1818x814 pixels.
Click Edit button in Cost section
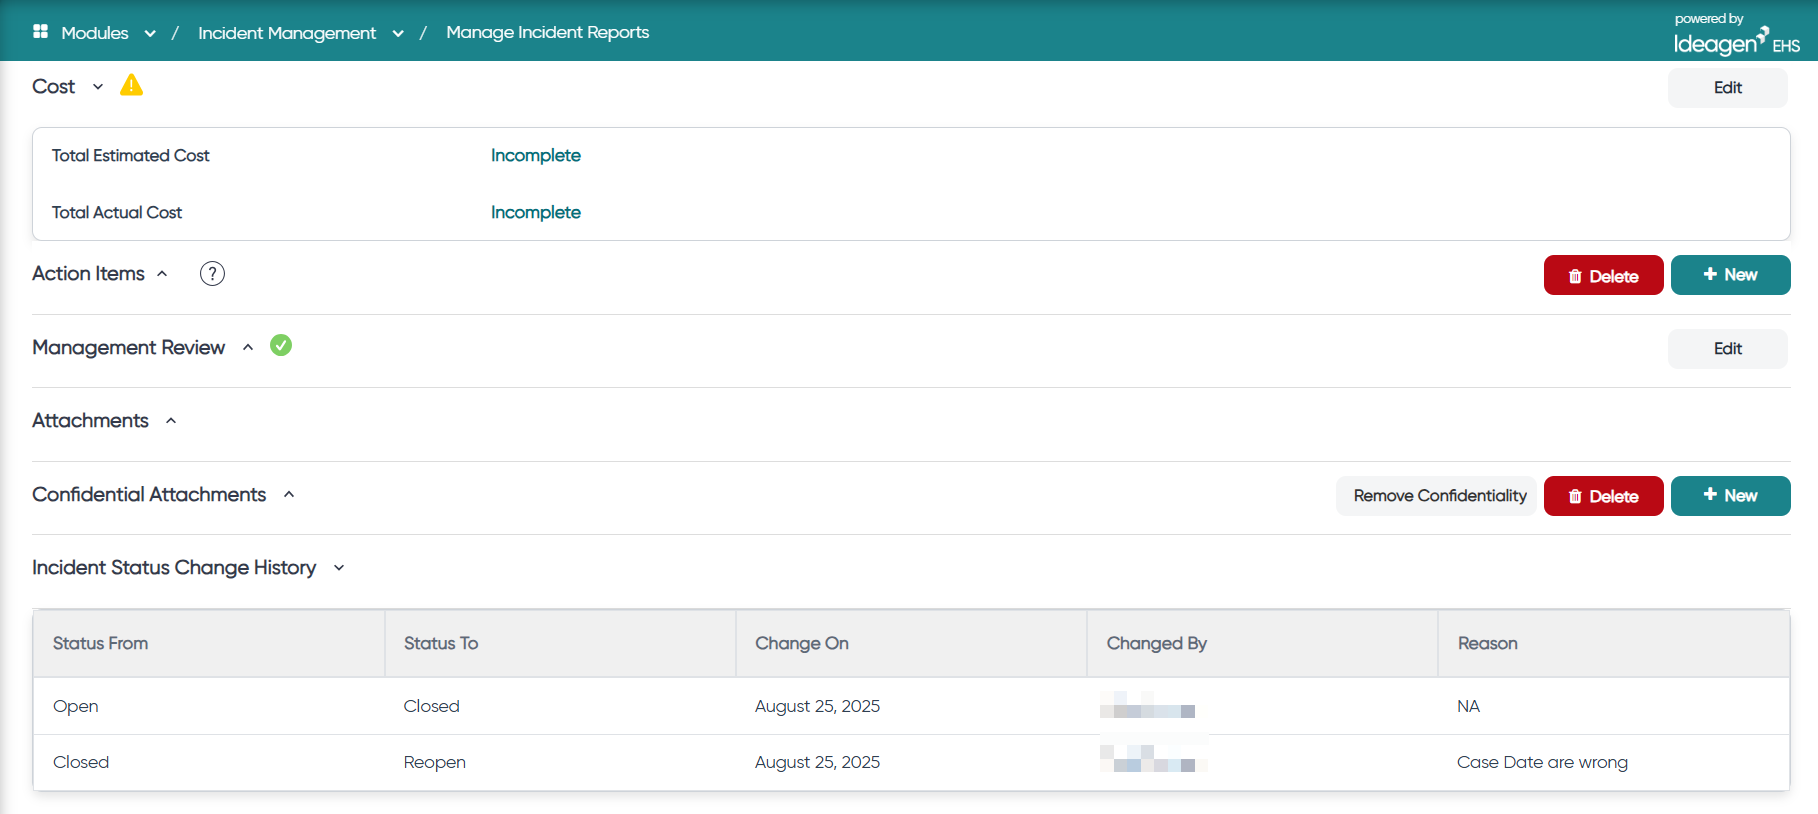coord(1728,88)
